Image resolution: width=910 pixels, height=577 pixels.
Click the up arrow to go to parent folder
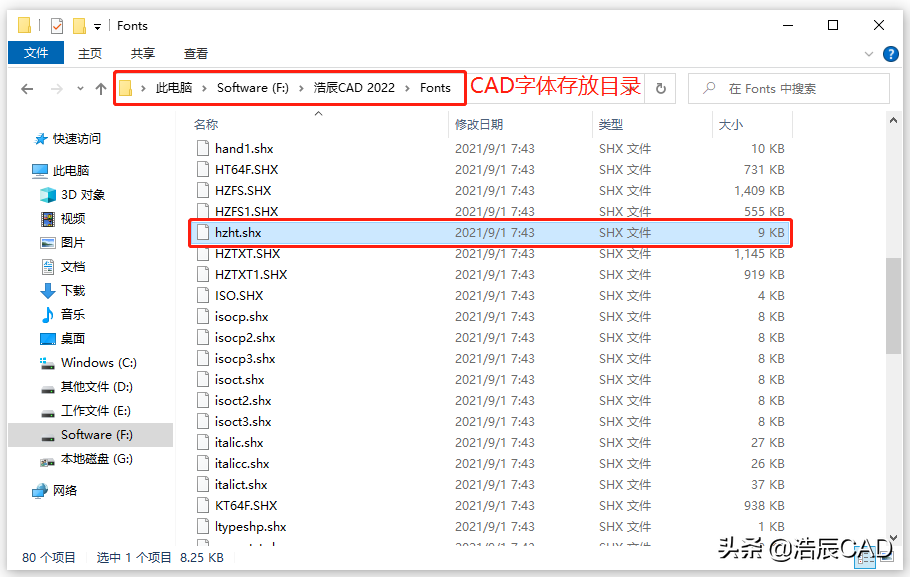point(100,88)
